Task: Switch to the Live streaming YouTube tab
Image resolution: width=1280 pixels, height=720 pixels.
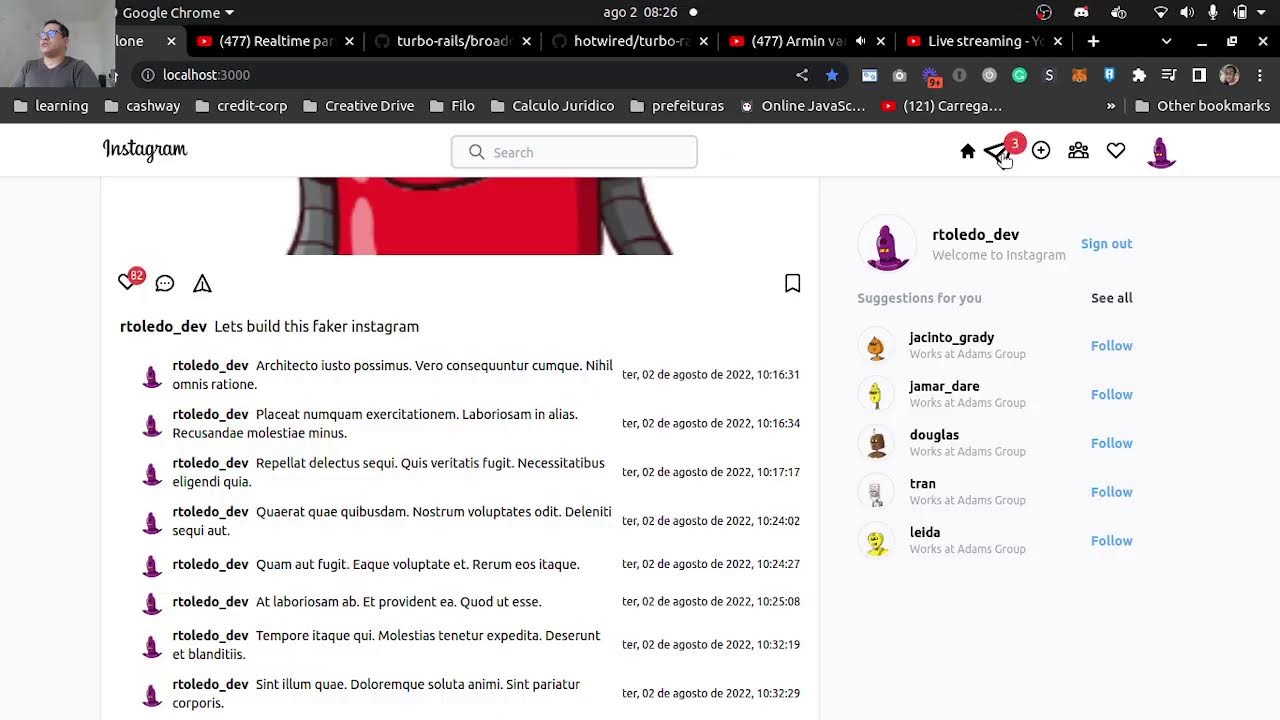Action: (x=984, y=41)
